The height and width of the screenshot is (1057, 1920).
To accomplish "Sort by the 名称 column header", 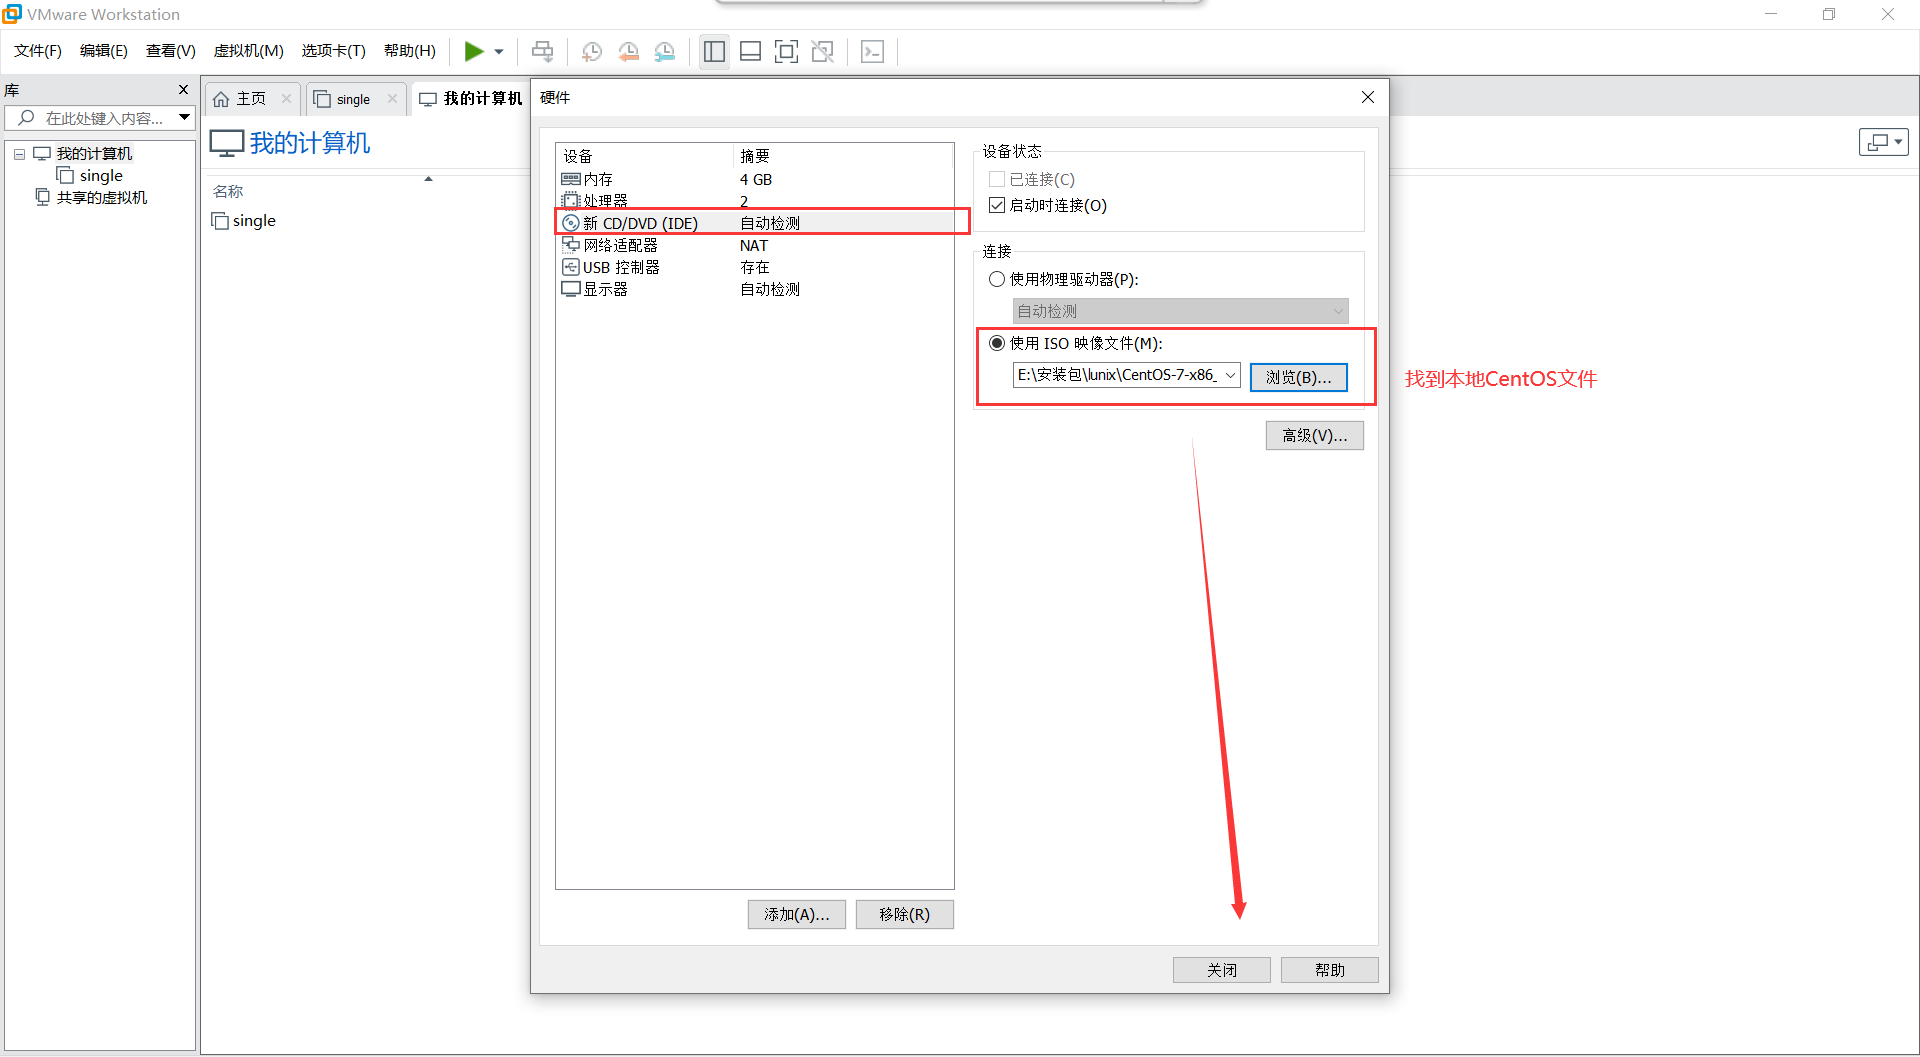I will coord(228,191).
